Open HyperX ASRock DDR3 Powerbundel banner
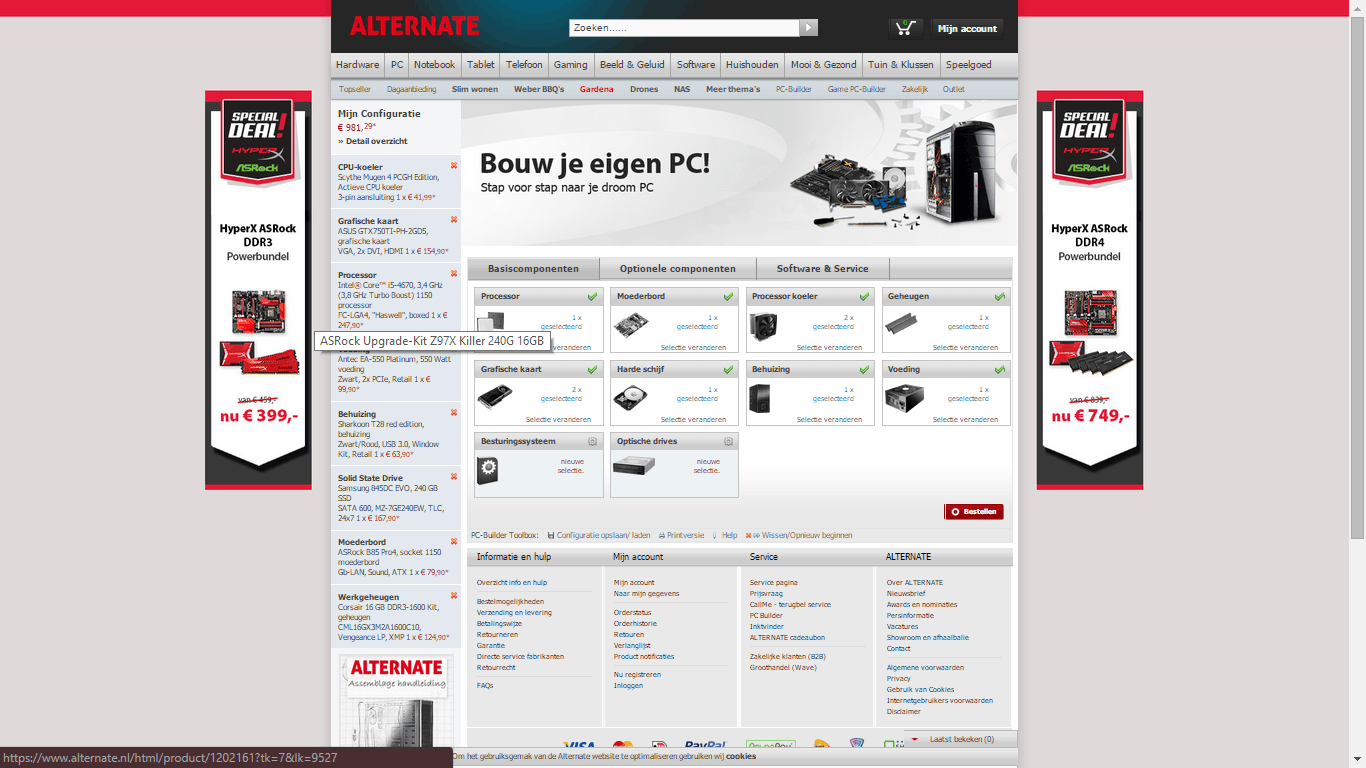Screen dimensions: 1366x768 [258, 290]
